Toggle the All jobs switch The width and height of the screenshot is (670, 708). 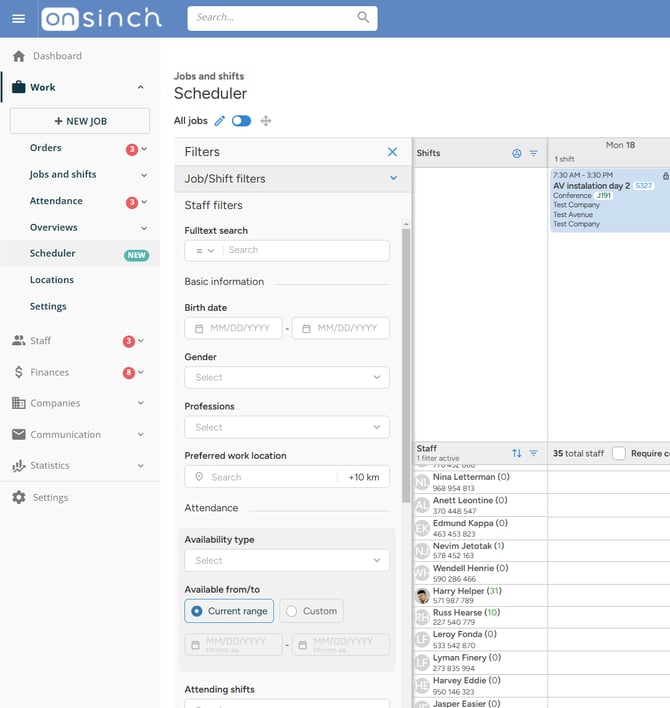(242, 121)
